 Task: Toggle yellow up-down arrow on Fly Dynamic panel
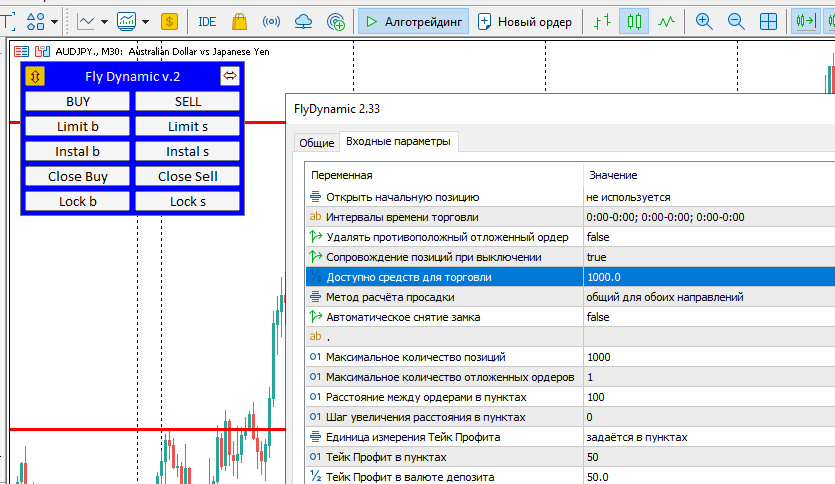(35, 75)
